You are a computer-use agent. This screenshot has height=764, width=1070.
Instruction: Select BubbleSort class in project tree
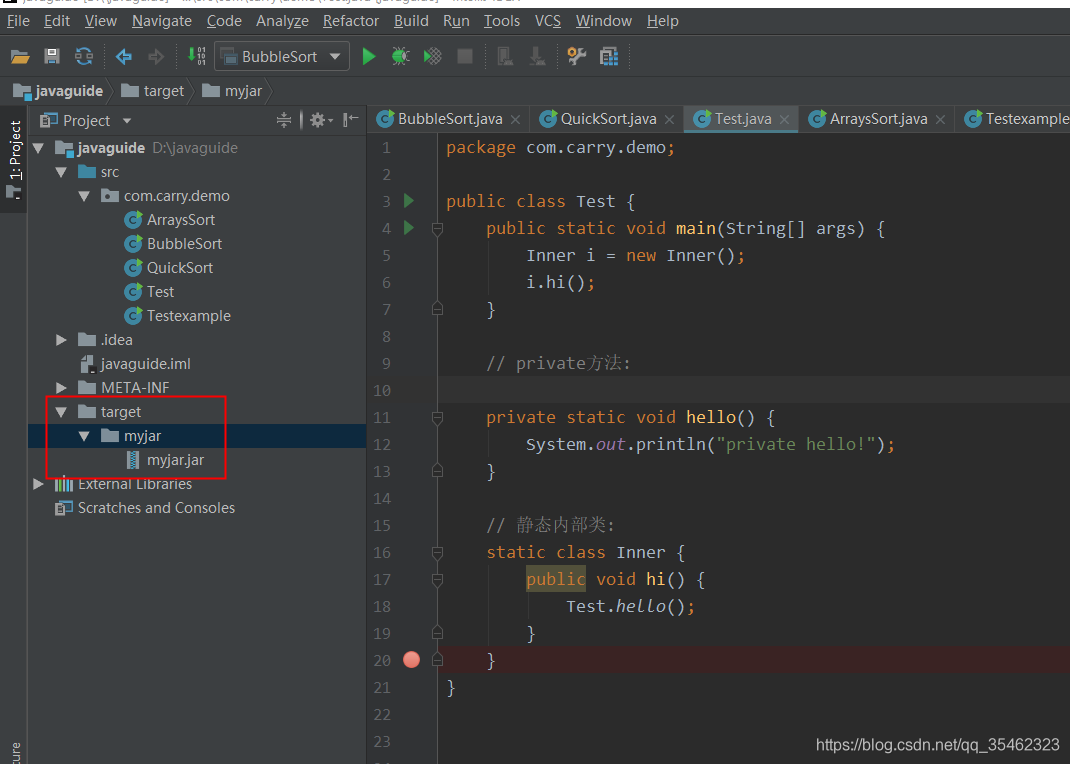[173, 244]
